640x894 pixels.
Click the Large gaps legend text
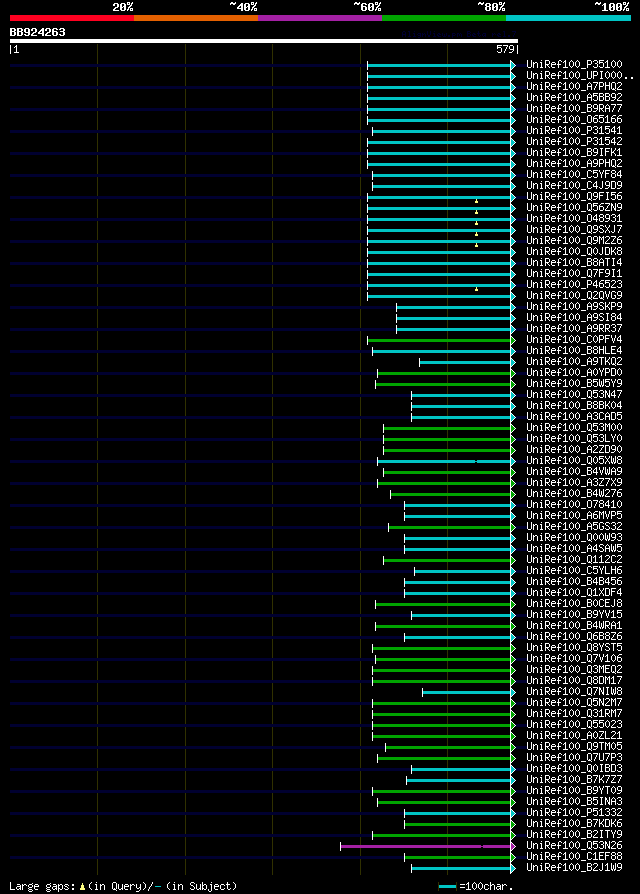click(42, 887)
